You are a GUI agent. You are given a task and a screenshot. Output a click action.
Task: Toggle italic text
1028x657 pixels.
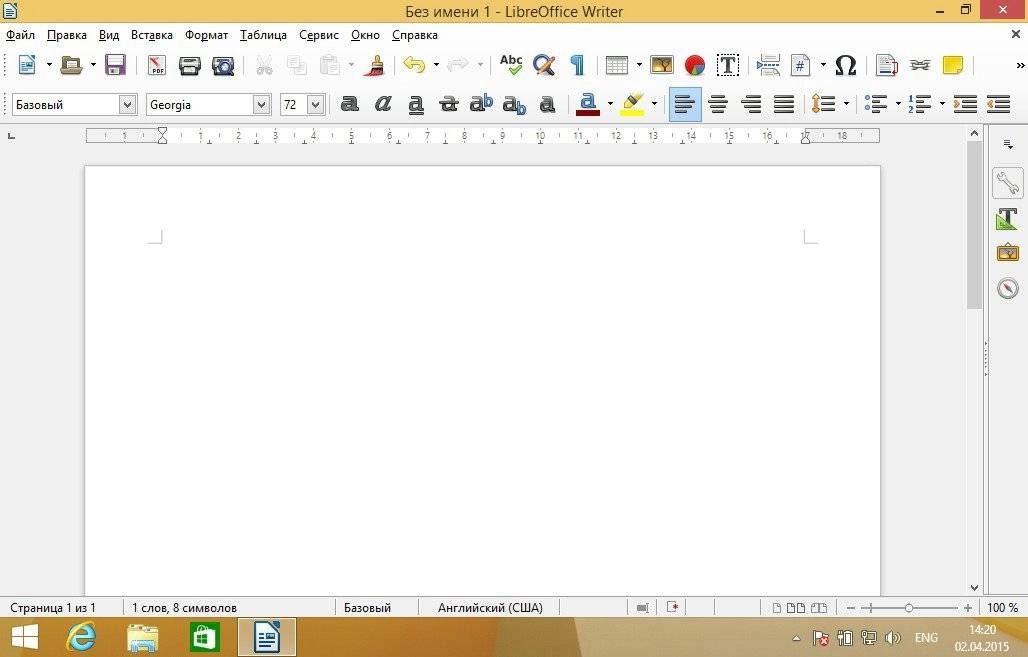tap(383, 104)
